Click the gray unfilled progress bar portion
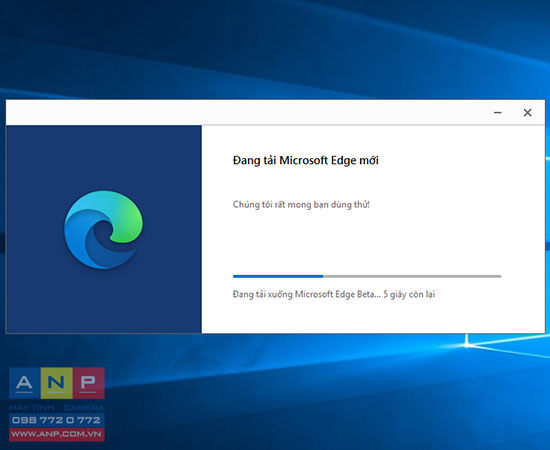 [412, 276]
